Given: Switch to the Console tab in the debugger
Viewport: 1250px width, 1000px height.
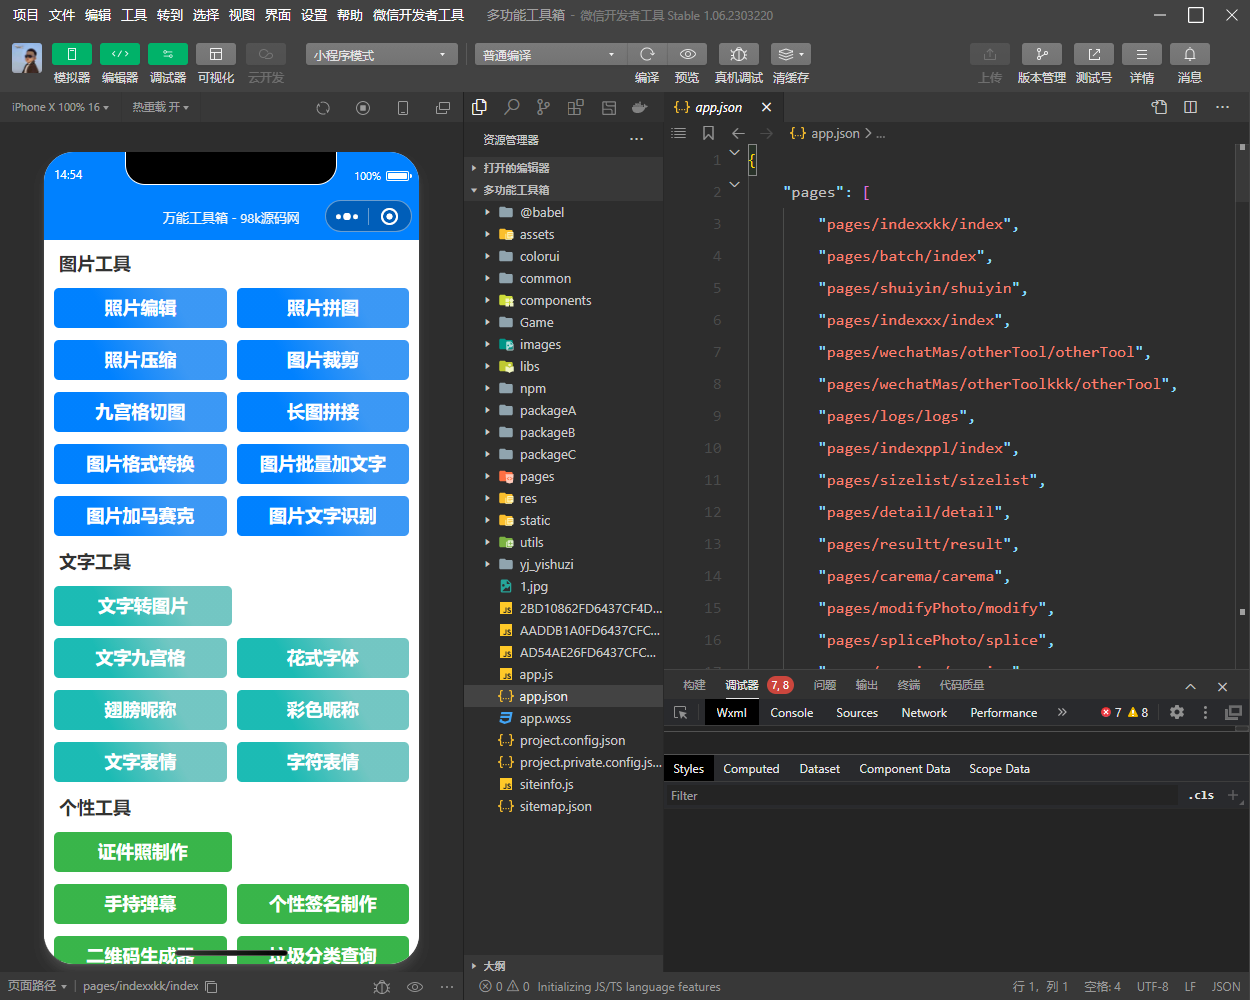Looking at the screenshot, I should (791, 712).
